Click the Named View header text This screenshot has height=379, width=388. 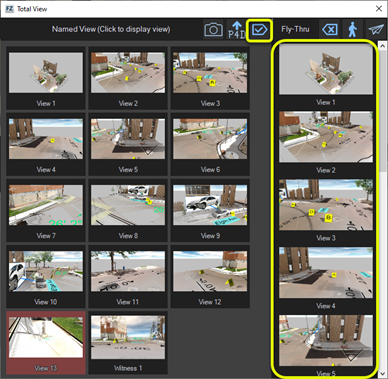[x=111, y=29]
